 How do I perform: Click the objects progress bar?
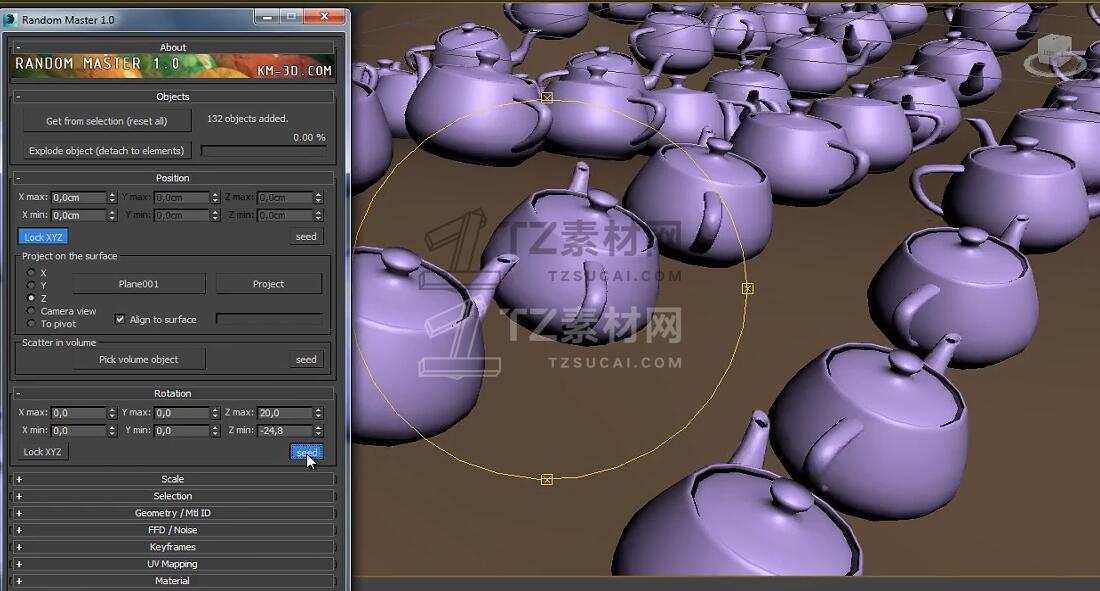click(x=264, y=150)
